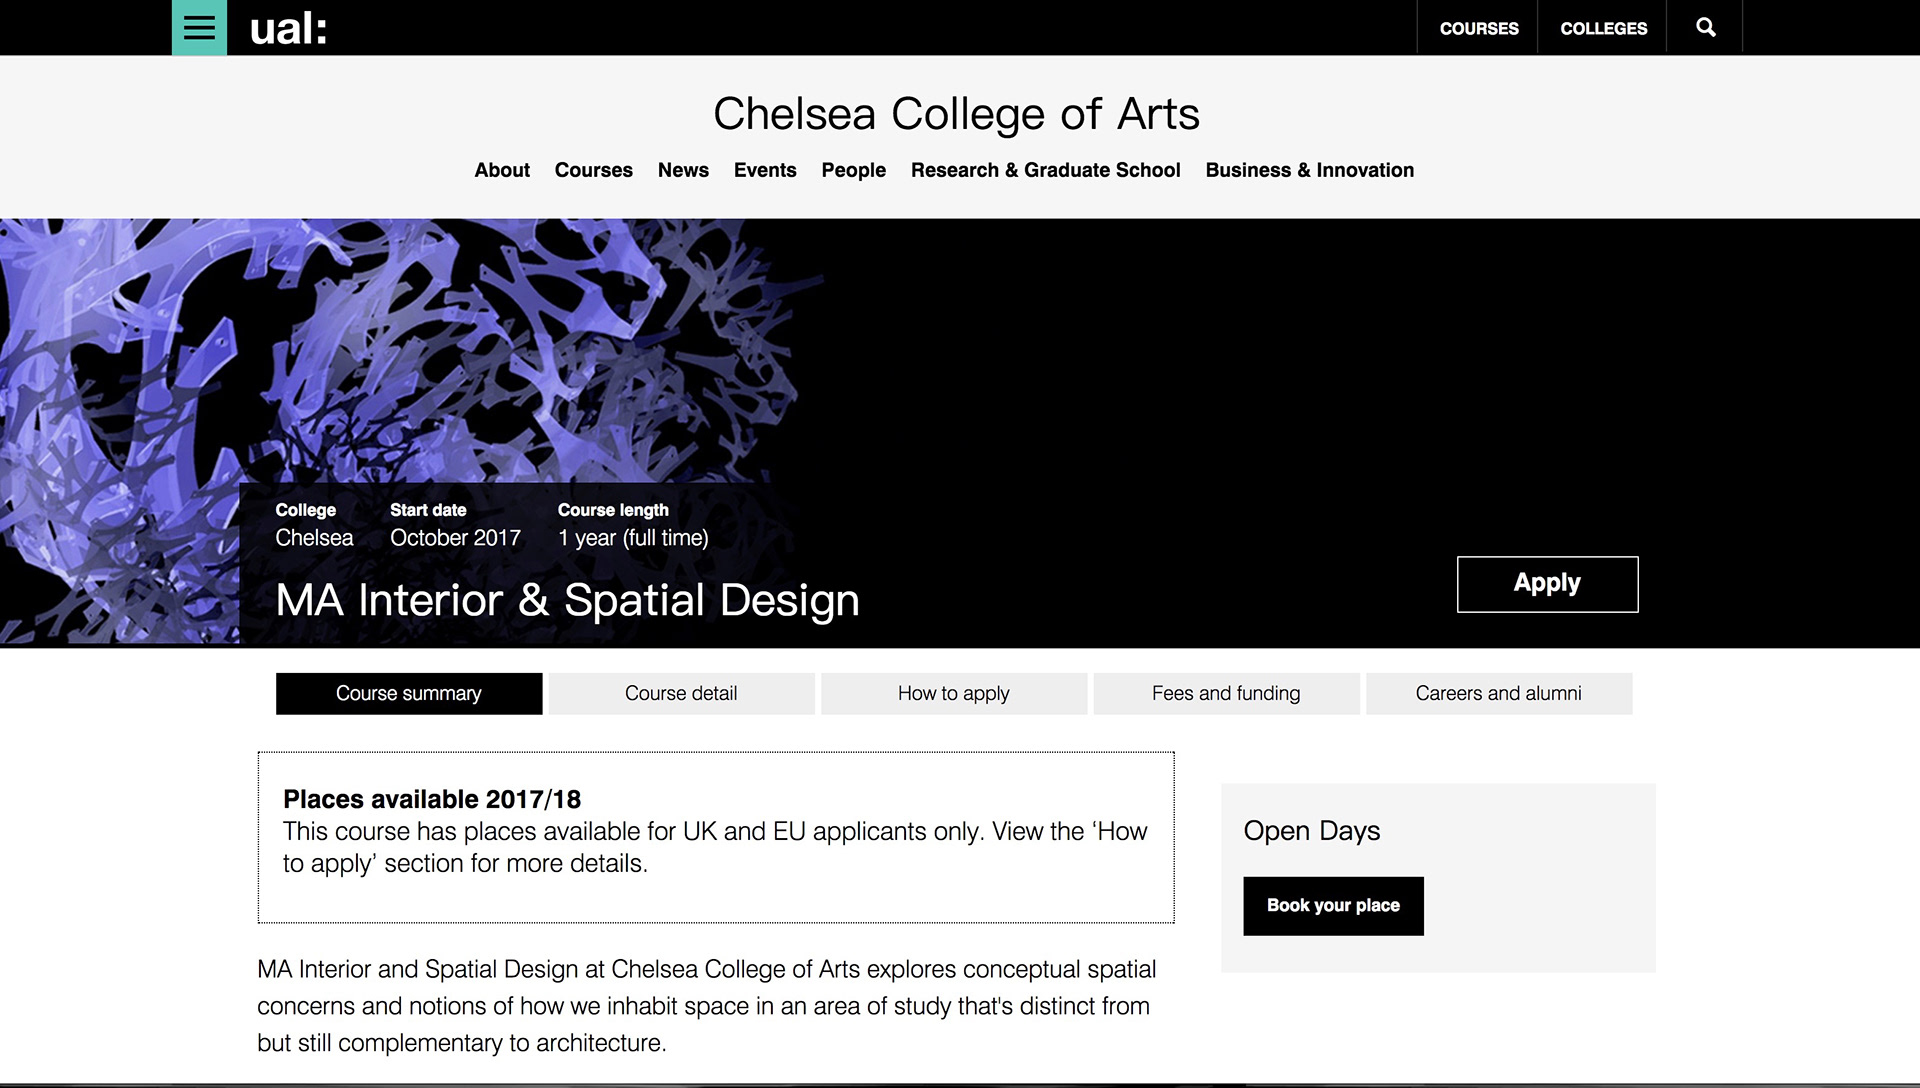The height and width of the screenshot is (1088, 1920).
Task: Open Business & Innovation link
Action: pyautogui.click(x=1309, y=170)
